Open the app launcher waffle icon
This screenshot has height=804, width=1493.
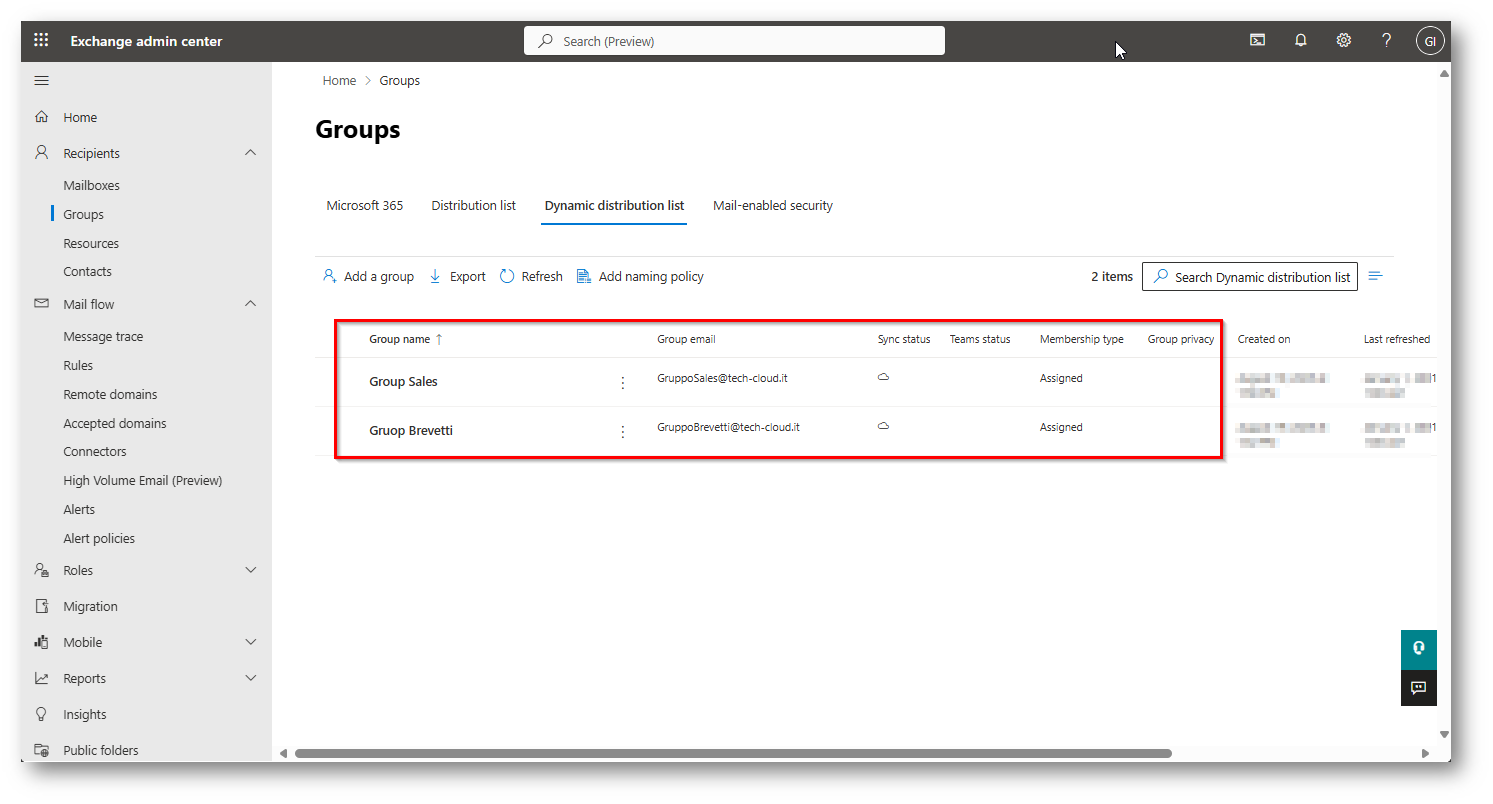click(x=41, y=41)
